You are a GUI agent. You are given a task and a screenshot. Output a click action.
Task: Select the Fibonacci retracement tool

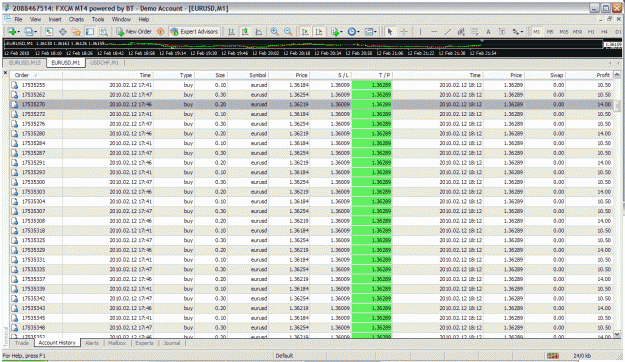pyautogui.click(x=474, y=31)
